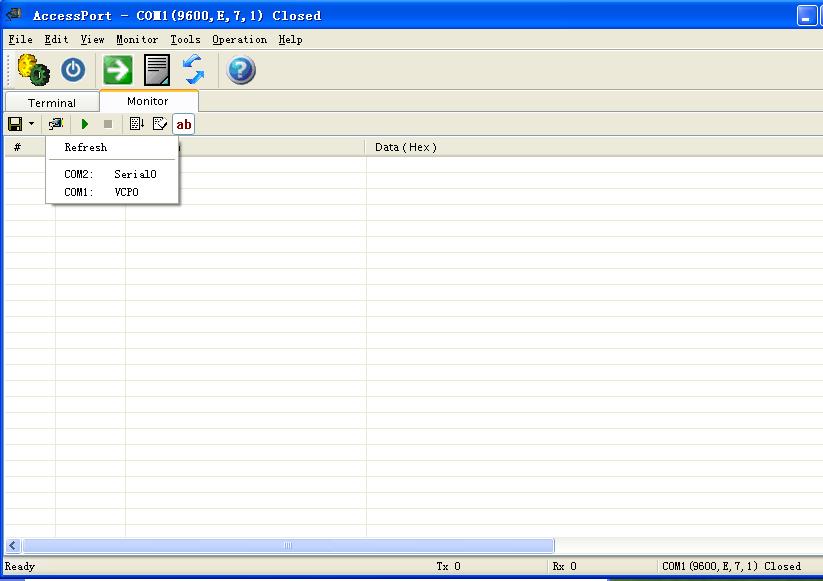Image resolution: width=823 pixels, height=581 pixels.
Task: Click the green arrow transfer icon
Action: (118, 70)
